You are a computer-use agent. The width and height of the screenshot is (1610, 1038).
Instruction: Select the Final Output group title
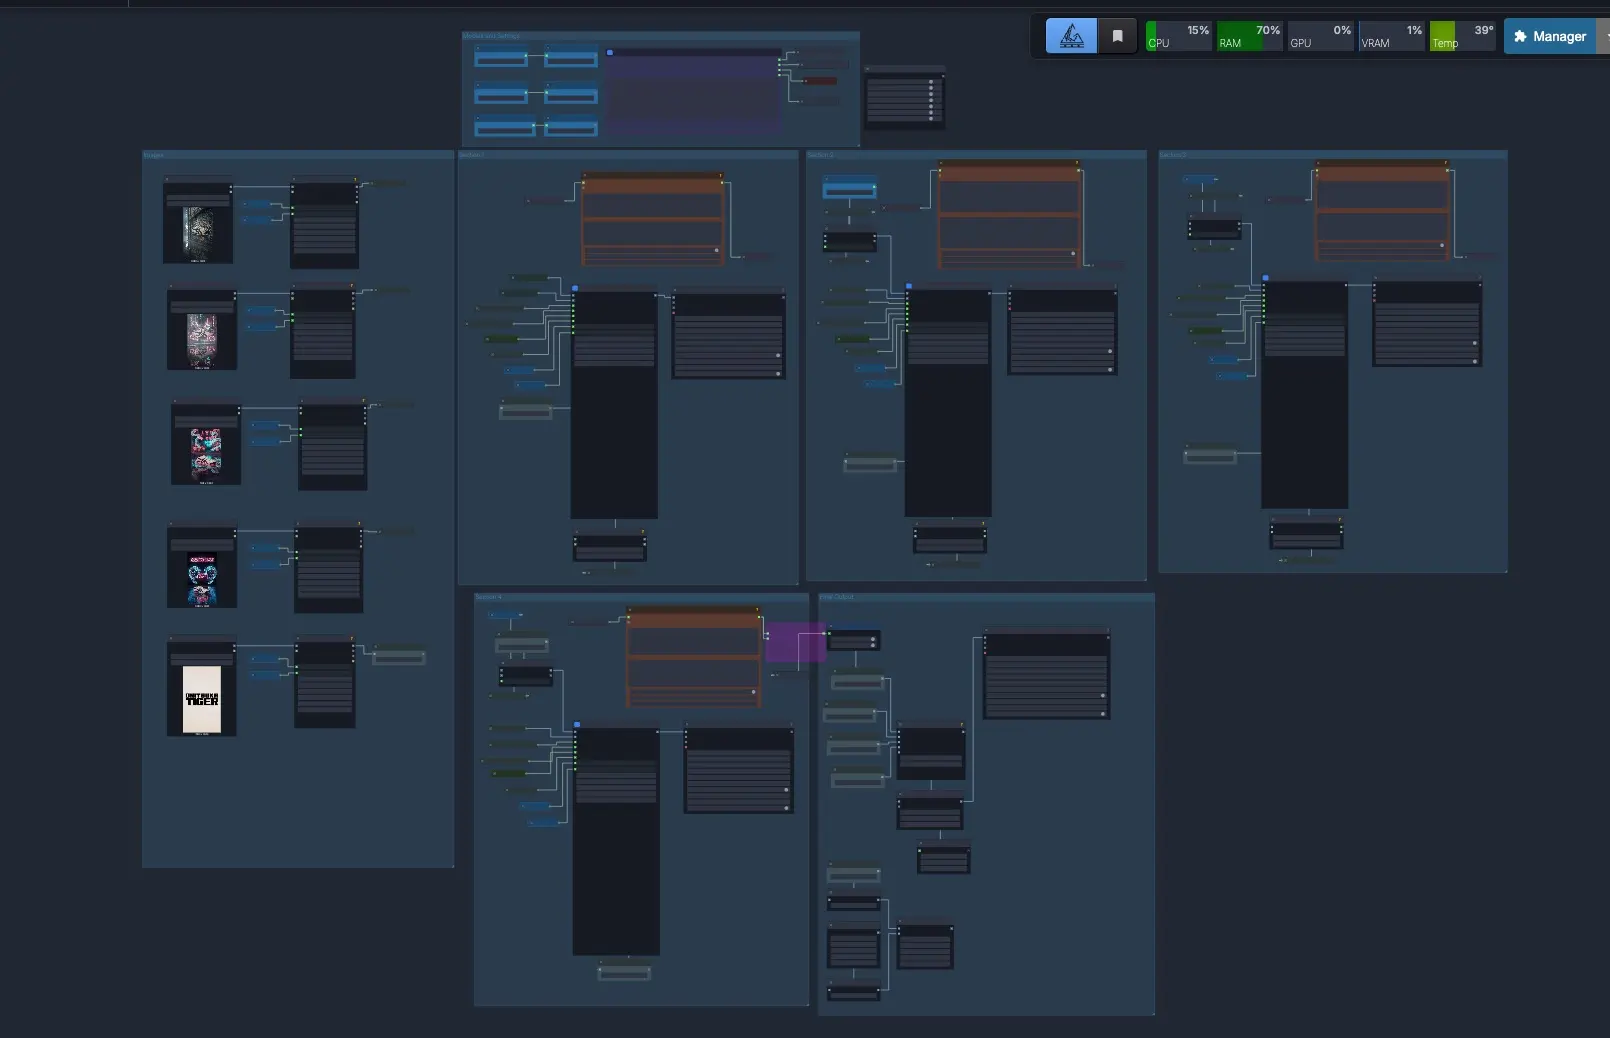(837, 597)
